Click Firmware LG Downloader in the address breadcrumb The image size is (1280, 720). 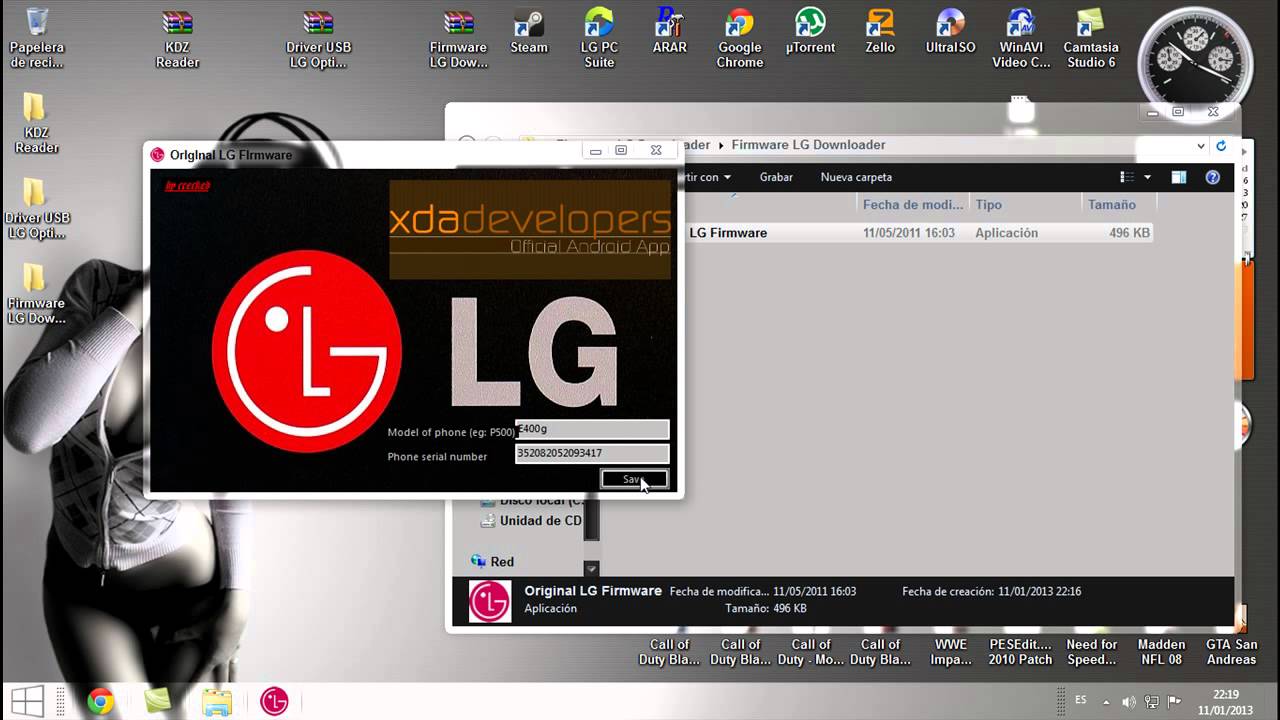[808, 145]
